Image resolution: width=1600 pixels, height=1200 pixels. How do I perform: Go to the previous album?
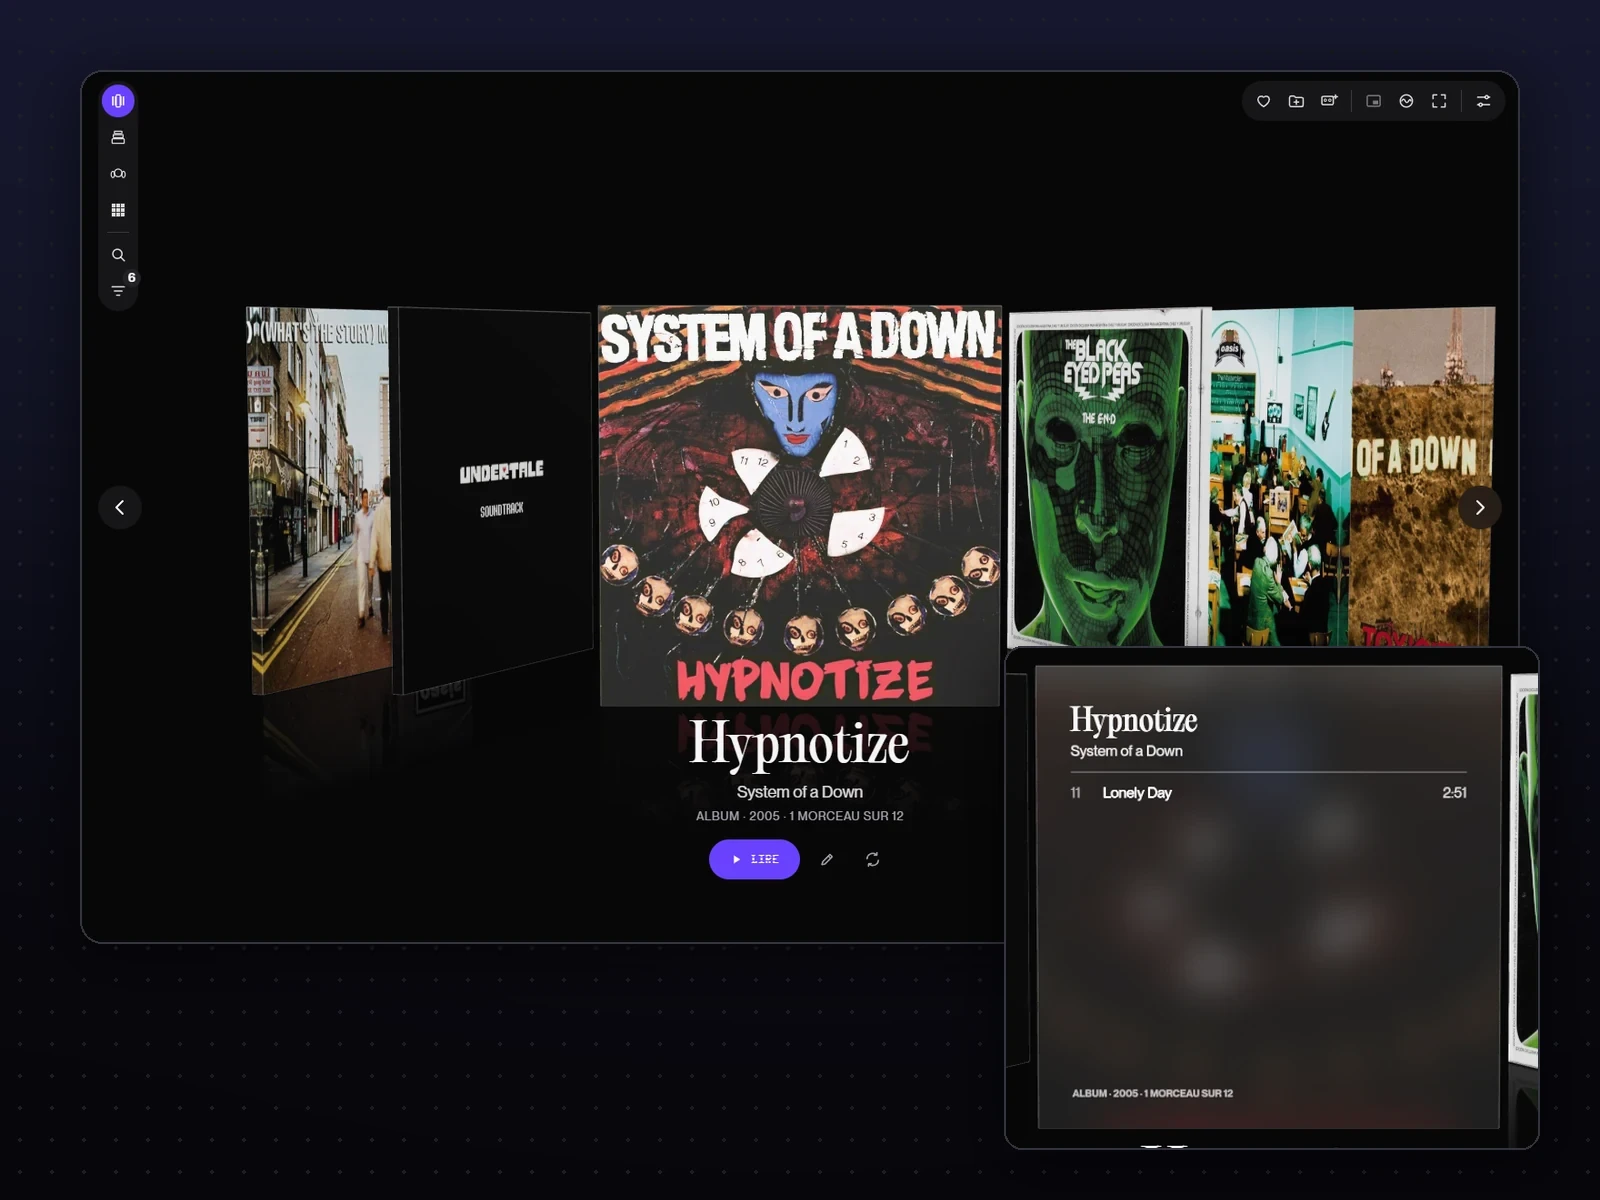(x=120, y=507)
